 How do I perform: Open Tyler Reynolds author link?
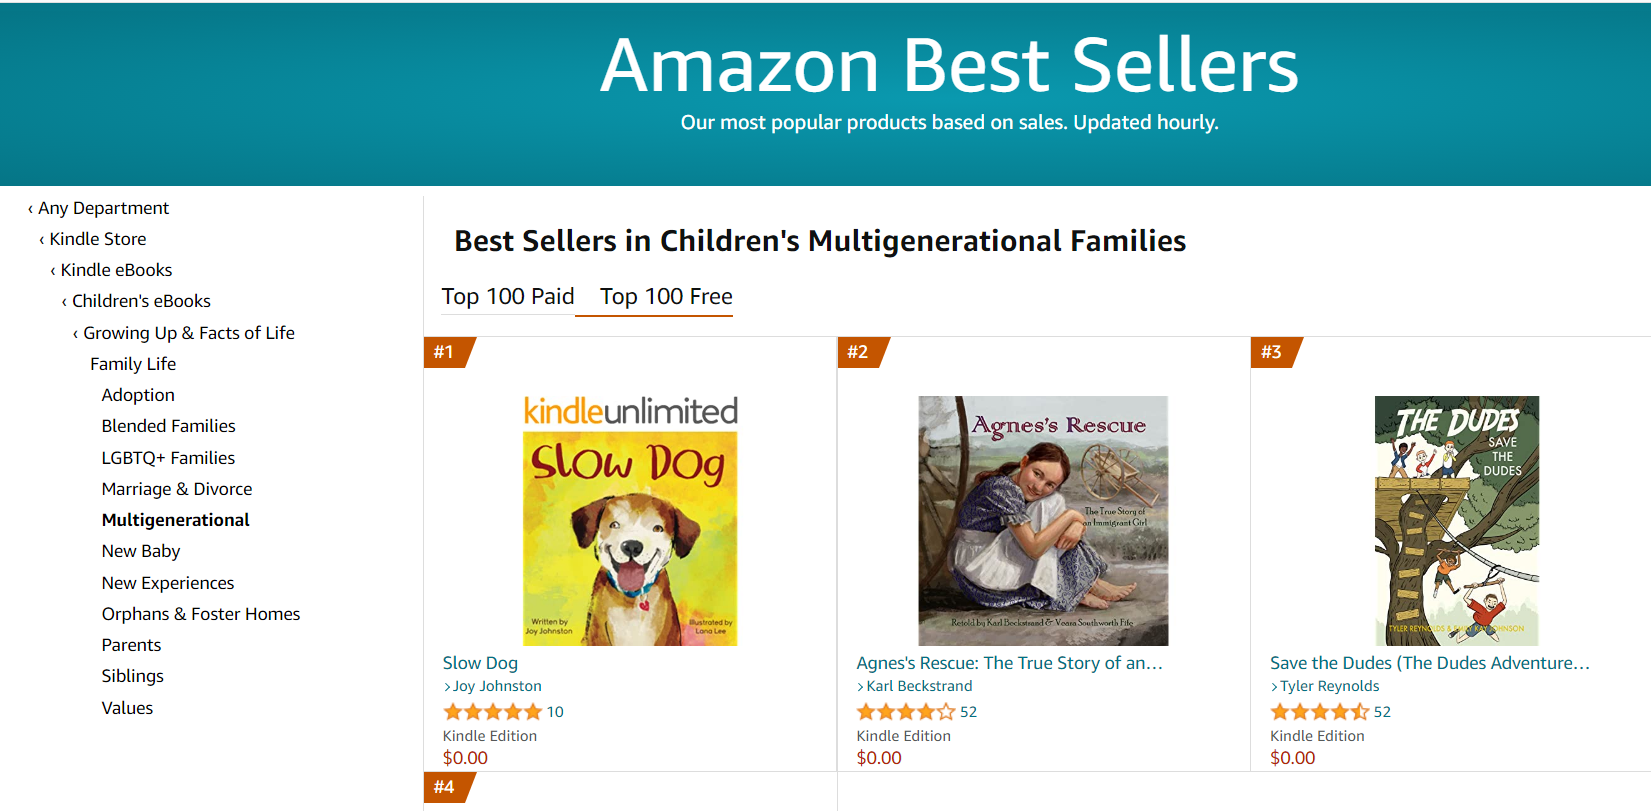[x=1329, y=686]
